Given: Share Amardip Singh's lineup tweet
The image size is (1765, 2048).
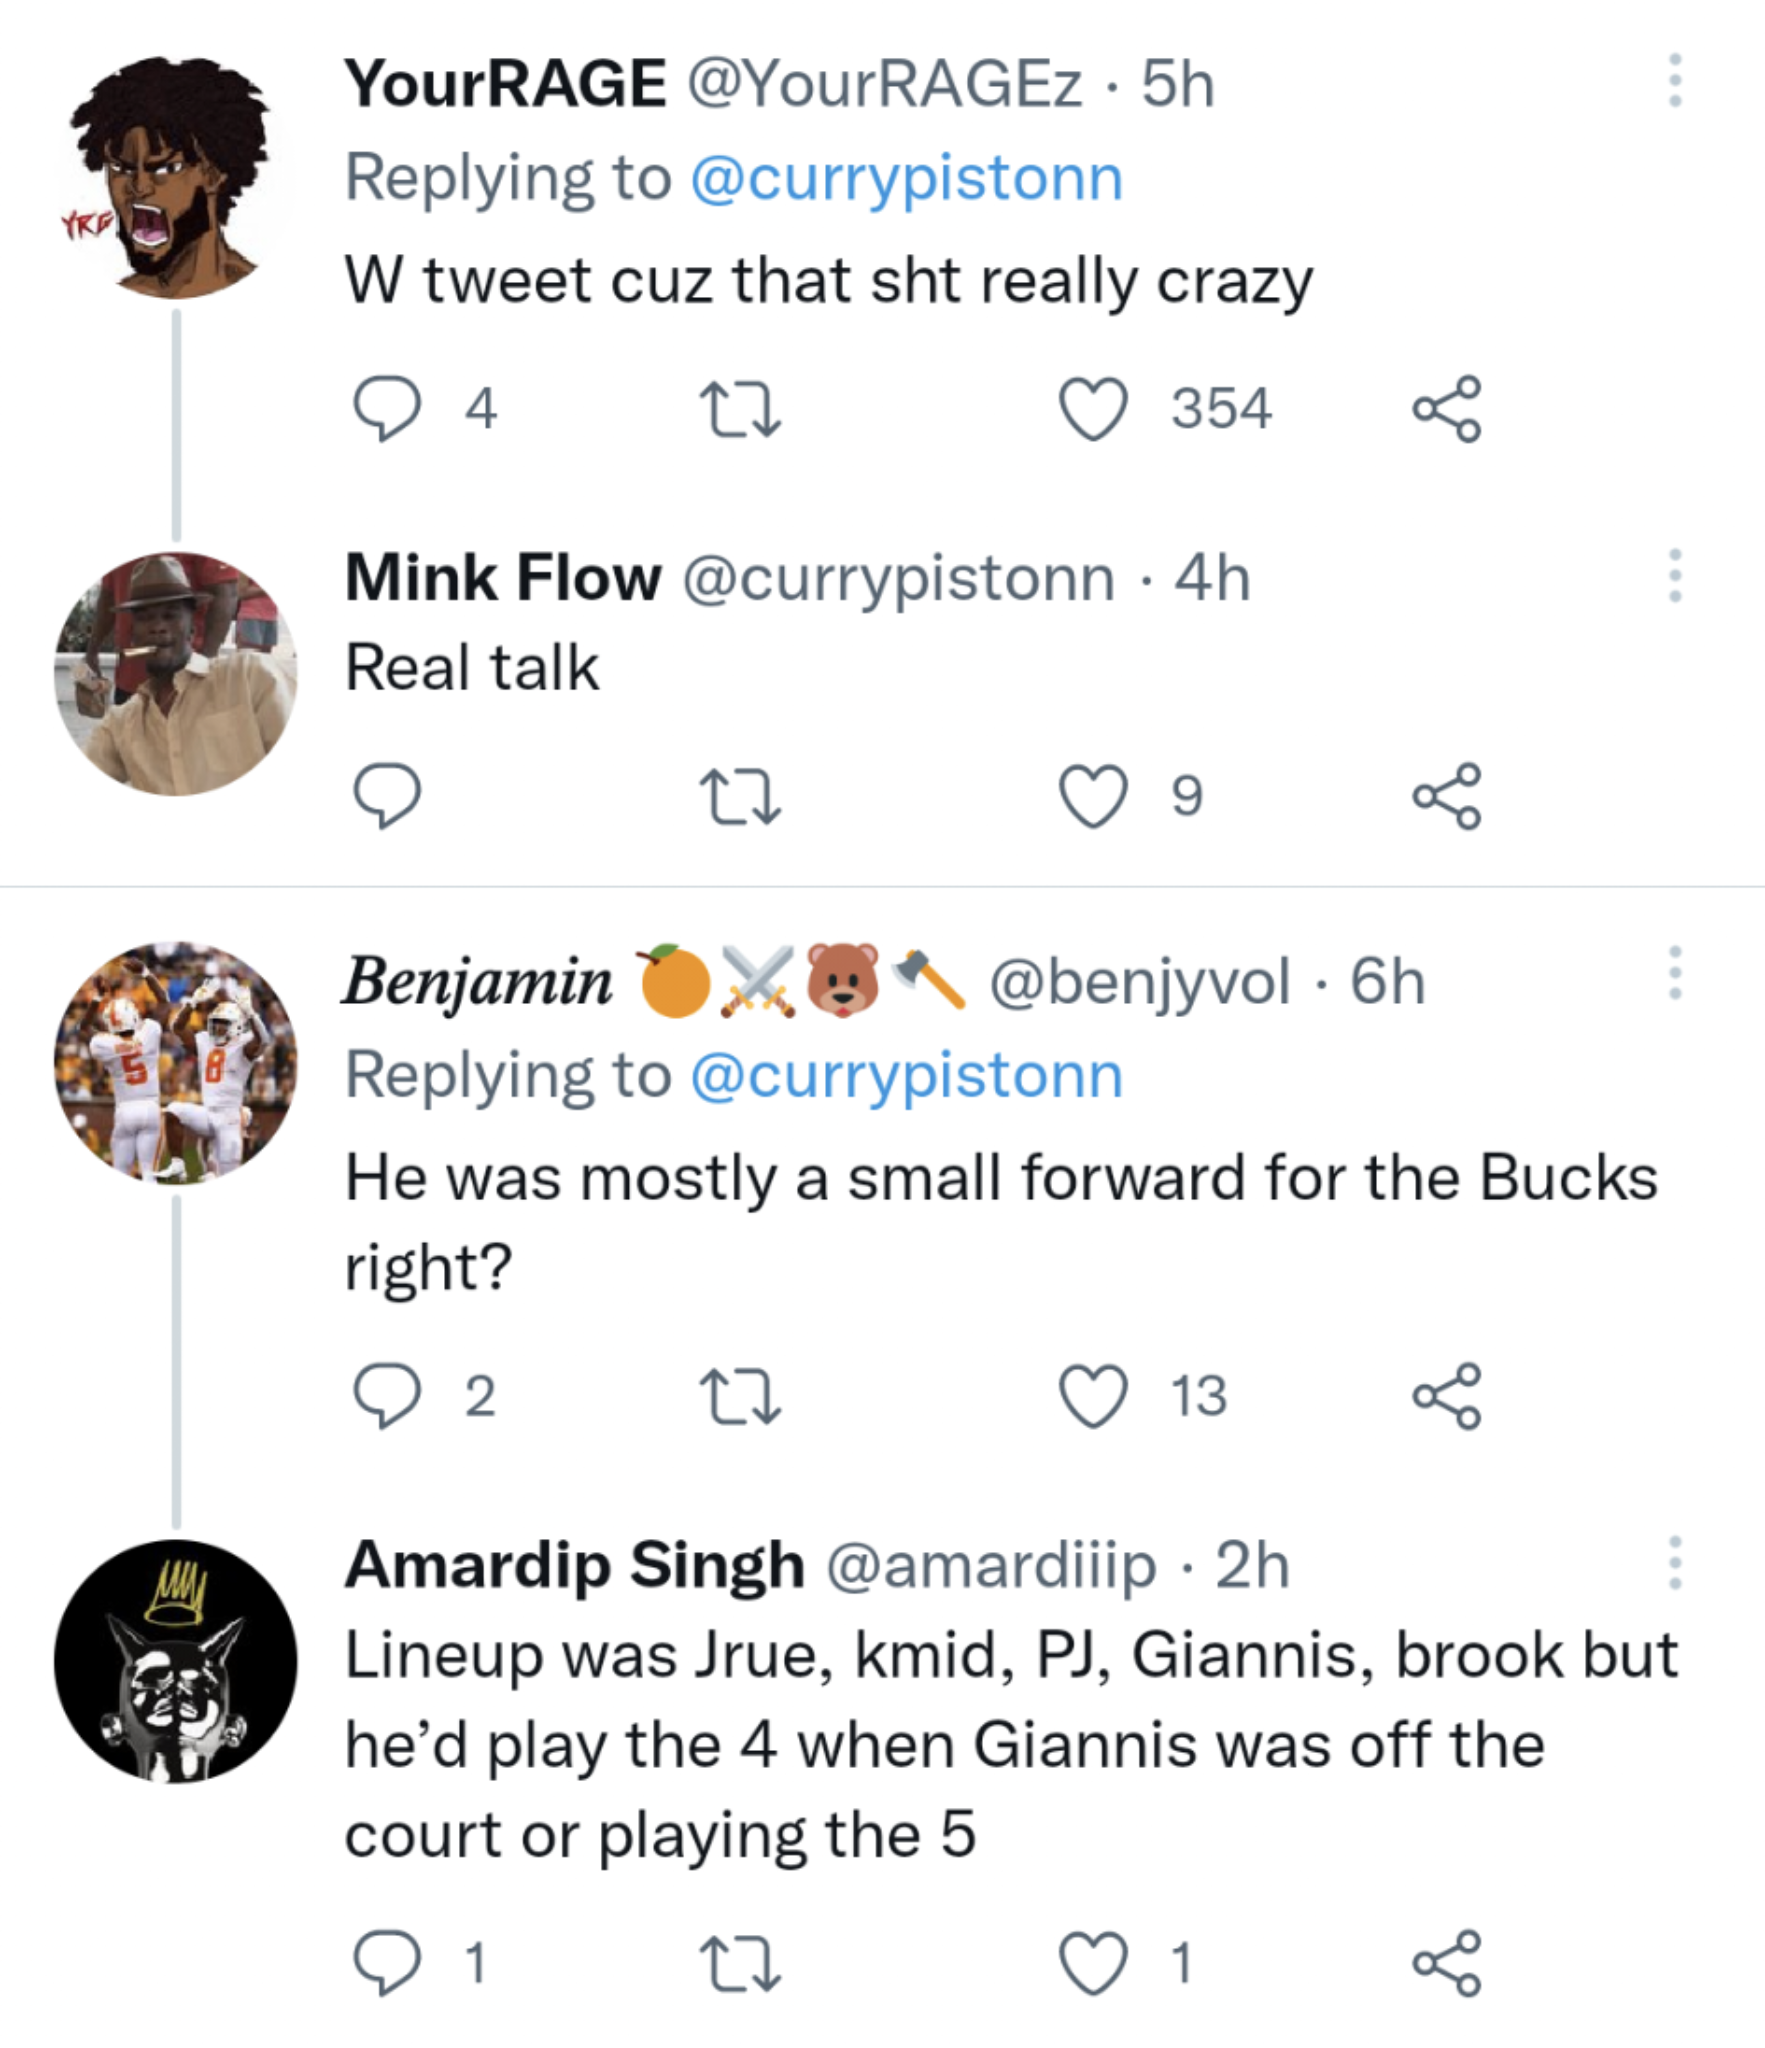Looking at the screenshot, I should (1446, 1963).
